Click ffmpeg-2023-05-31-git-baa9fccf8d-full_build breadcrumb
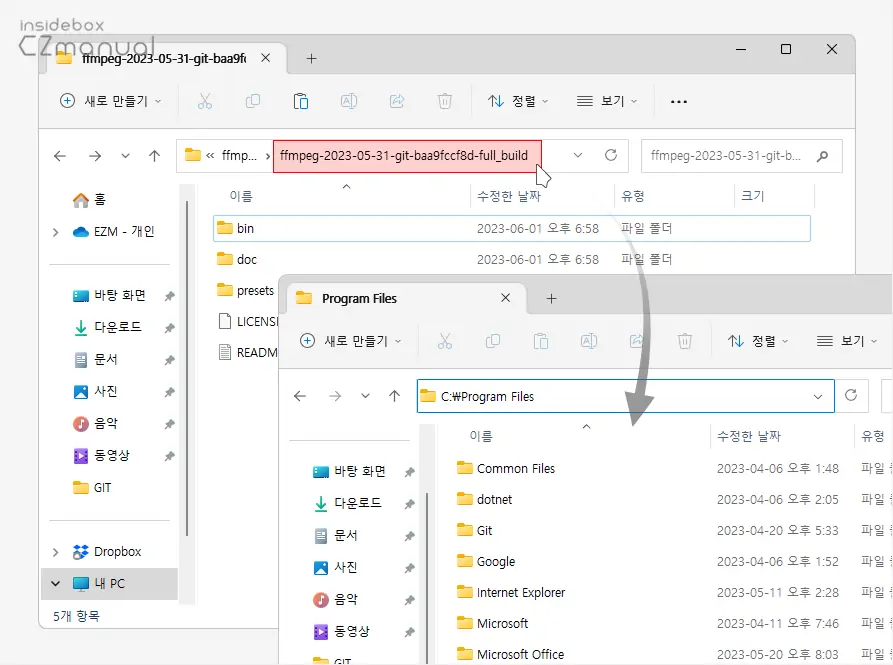The height and width of the screenshot is (665, 893). click(x=404, y=156)
